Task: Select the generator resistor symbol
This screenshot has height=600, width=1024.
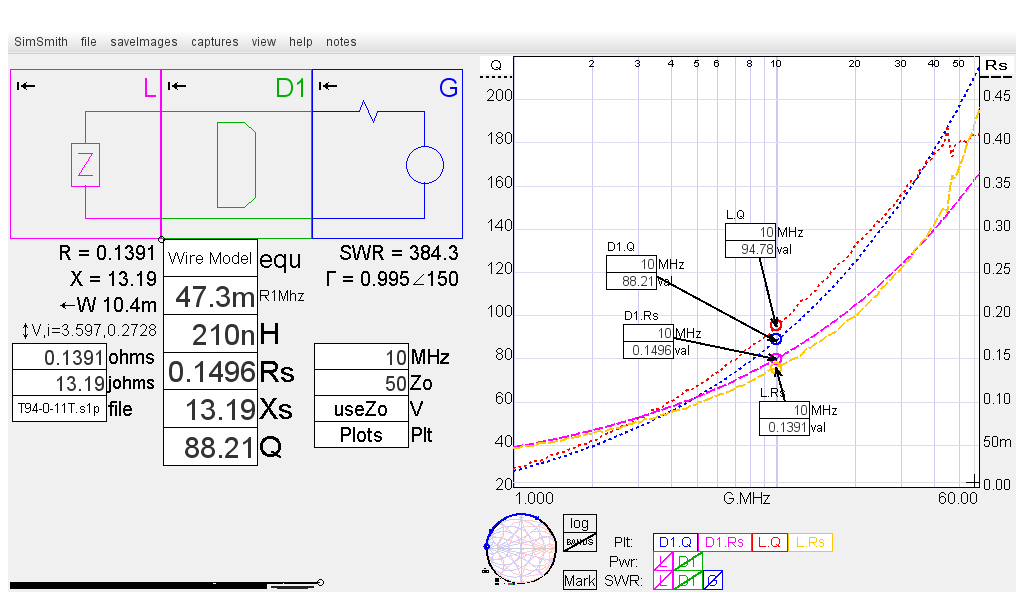Action: (368, 111)
